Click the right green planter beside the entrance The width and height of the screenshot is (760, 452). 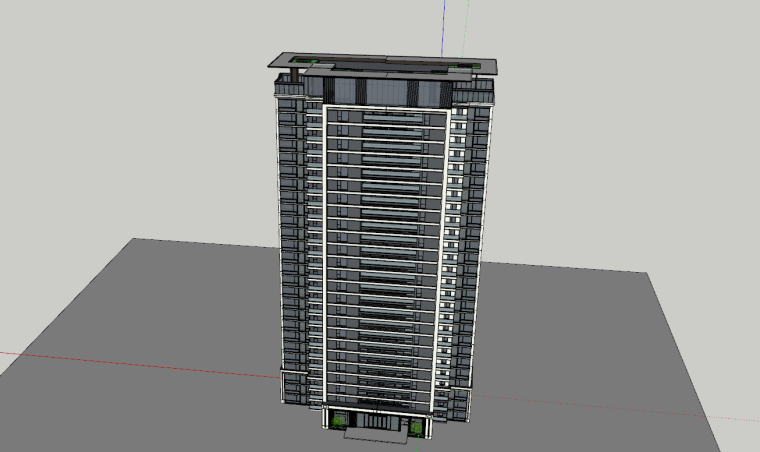point(415,427)
